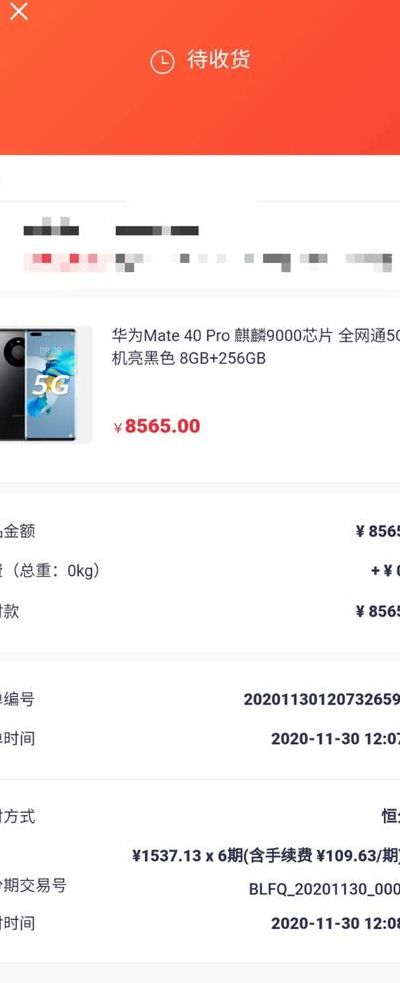Tap the transaction ID starting with BLFQ_20201130
This screenshot has height=983, width=400.
[x=324, y=888]
